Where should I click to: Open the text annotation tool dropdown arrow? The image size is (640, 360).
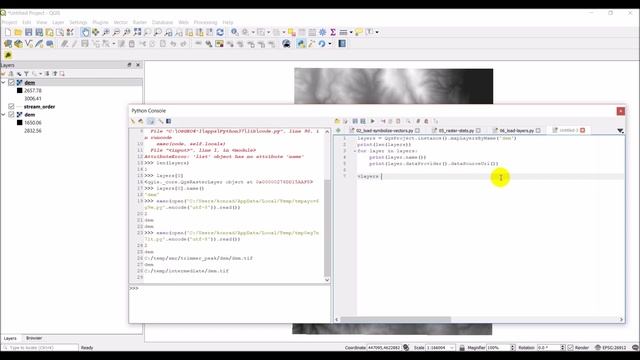click(x=377, y=32)
